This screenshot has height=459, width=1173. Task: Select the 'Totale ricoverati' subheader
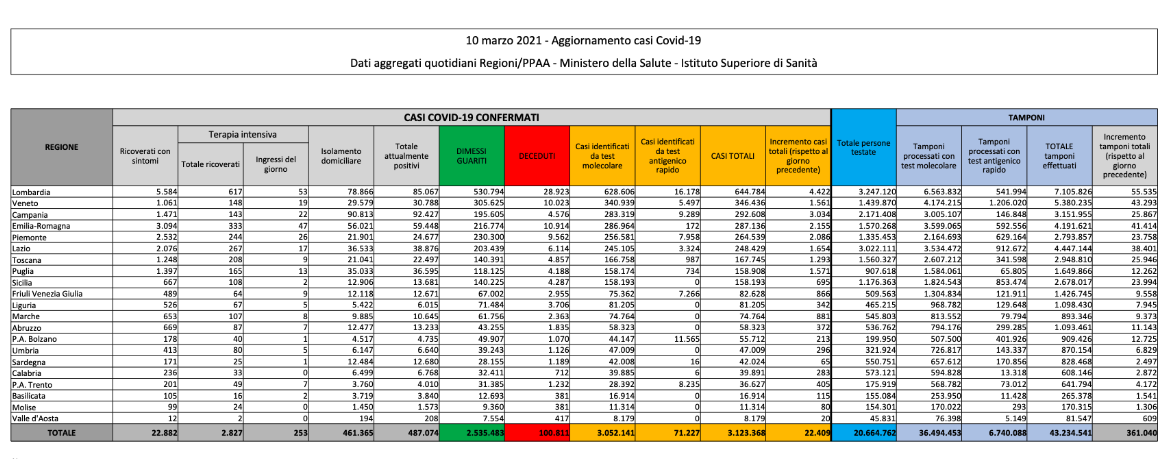click(x=210, y=164)
